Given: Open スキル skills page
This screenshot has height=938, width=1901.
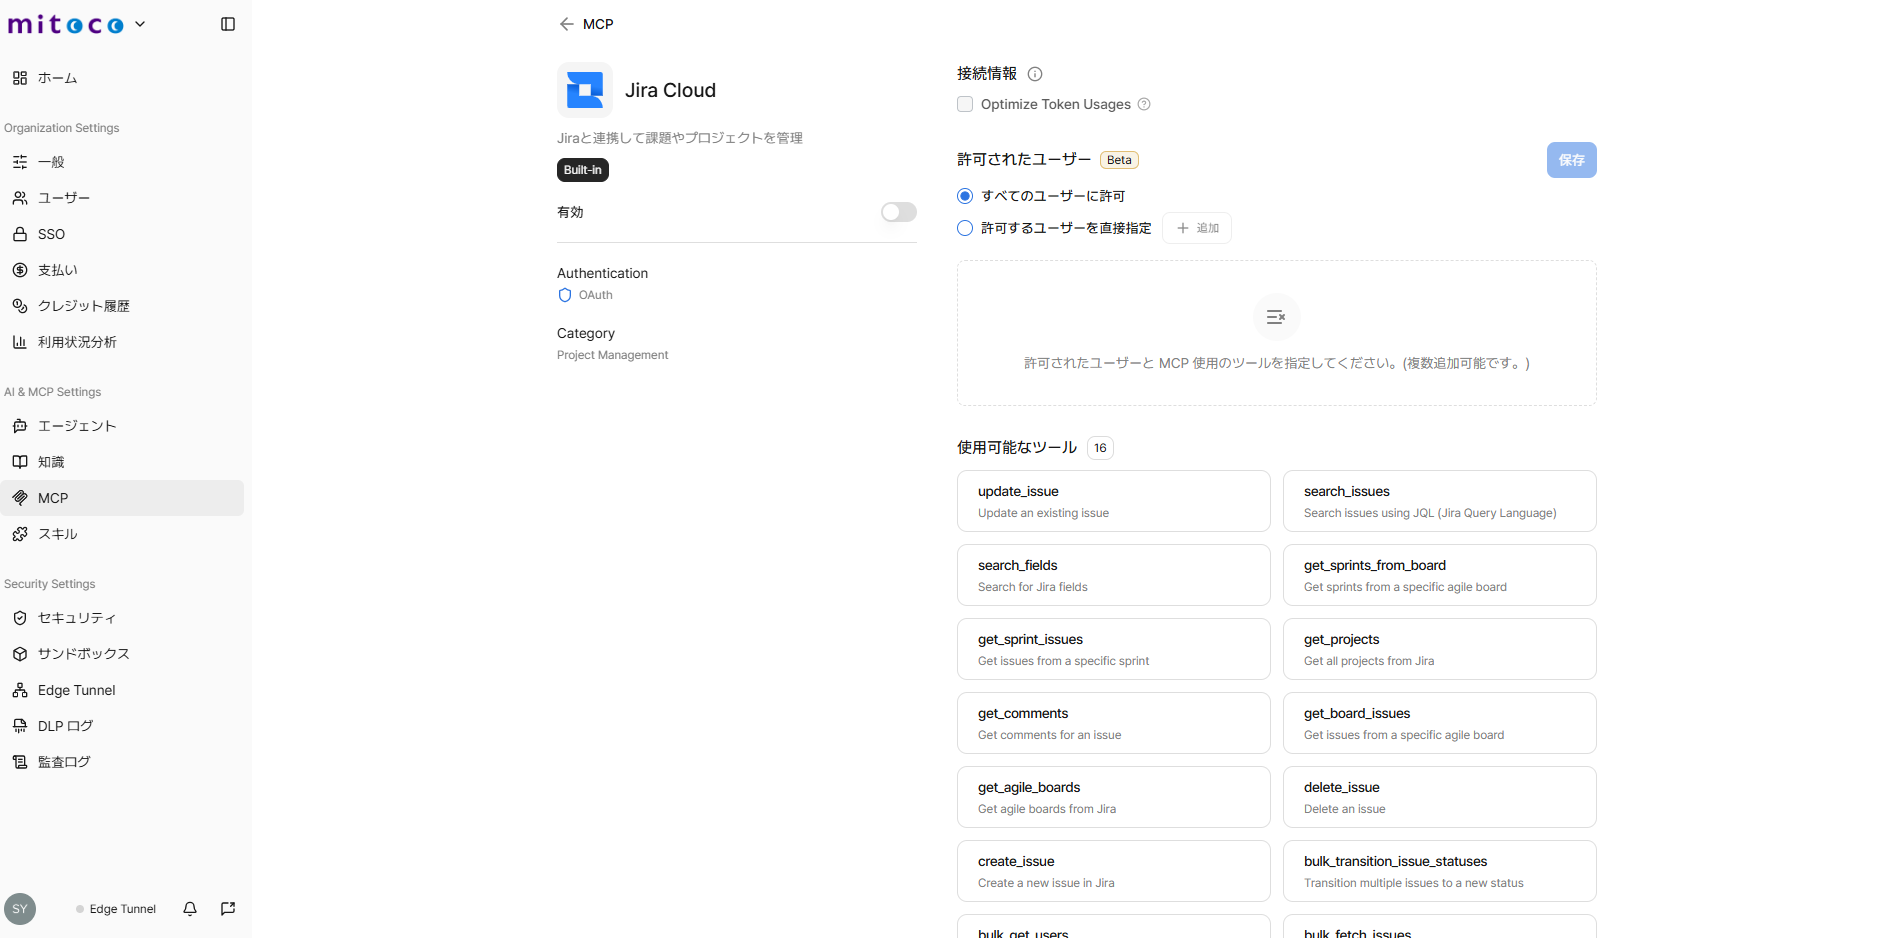Looking at the screenshot, I should [122, 534].
